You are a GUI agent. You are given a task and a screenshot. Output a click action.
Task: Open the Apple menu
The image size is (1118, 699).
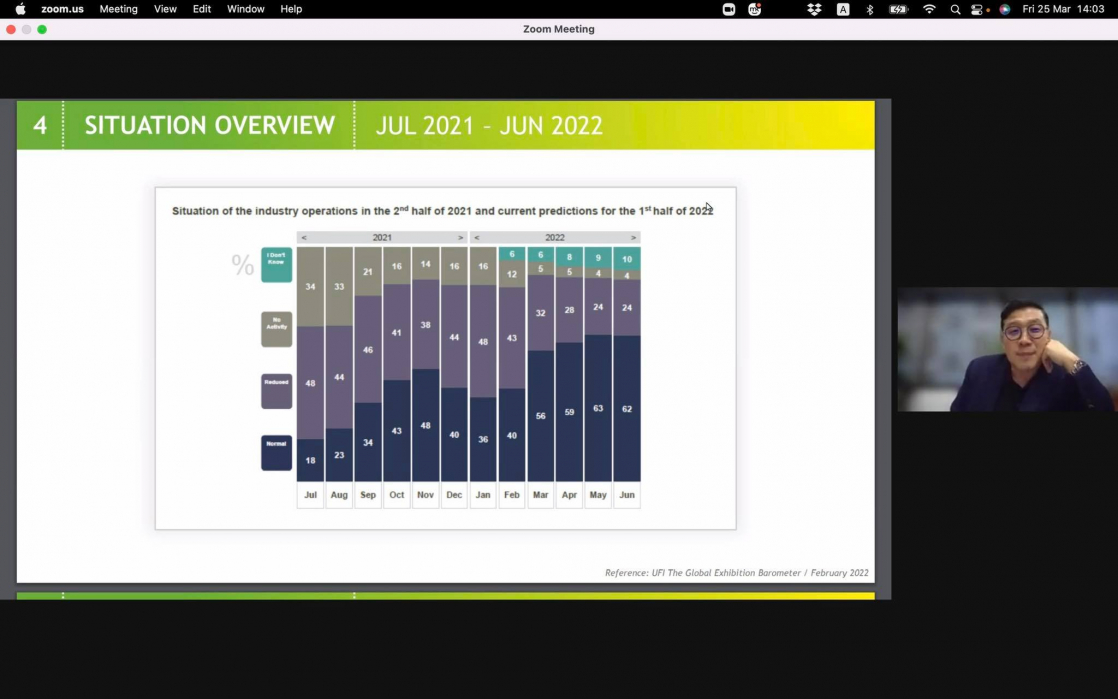(x=20, y=9)
